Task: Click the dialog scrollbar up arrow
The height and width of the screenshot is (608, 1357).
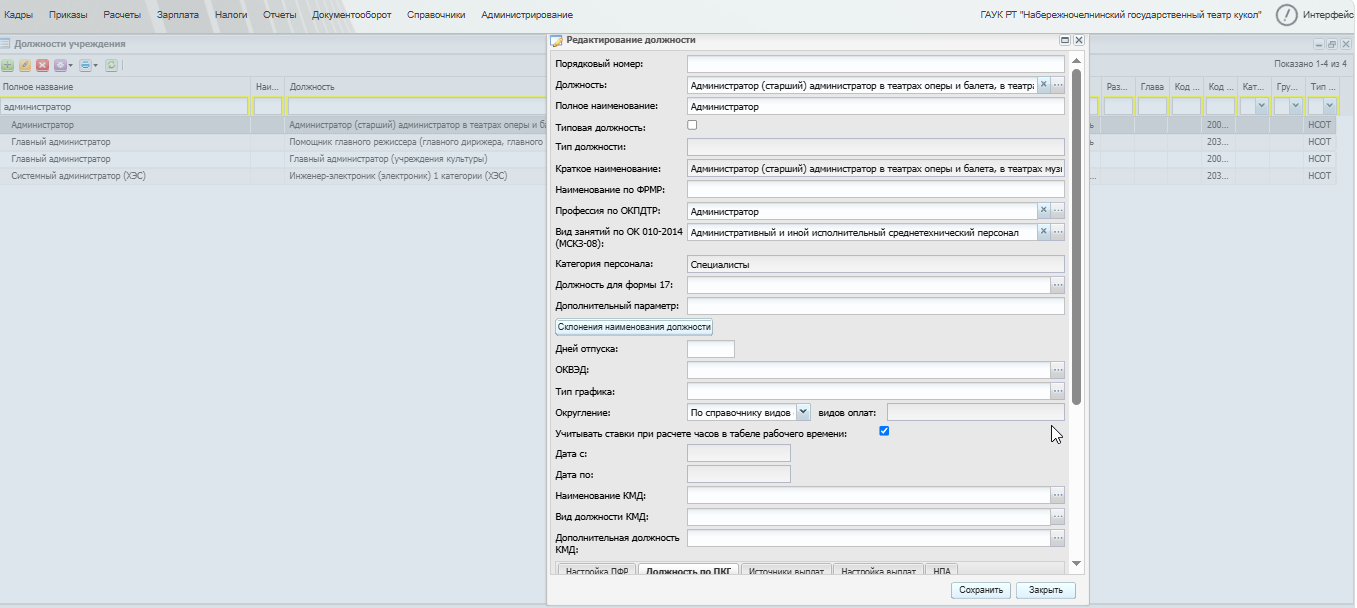Action: pos(1076,62)
